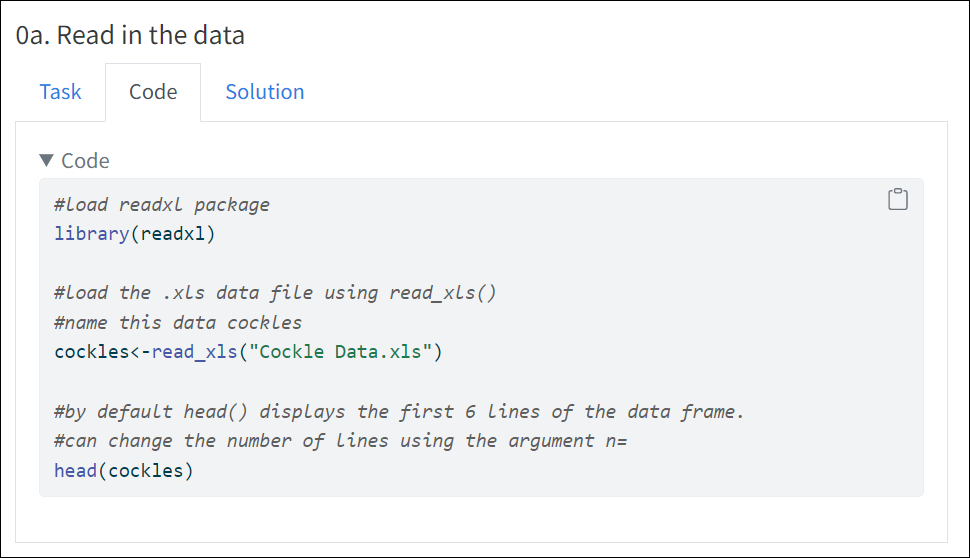Click the '#load the .xls data file' comment line
Screen dimensions: 970x558
click(x=275, y=293)
